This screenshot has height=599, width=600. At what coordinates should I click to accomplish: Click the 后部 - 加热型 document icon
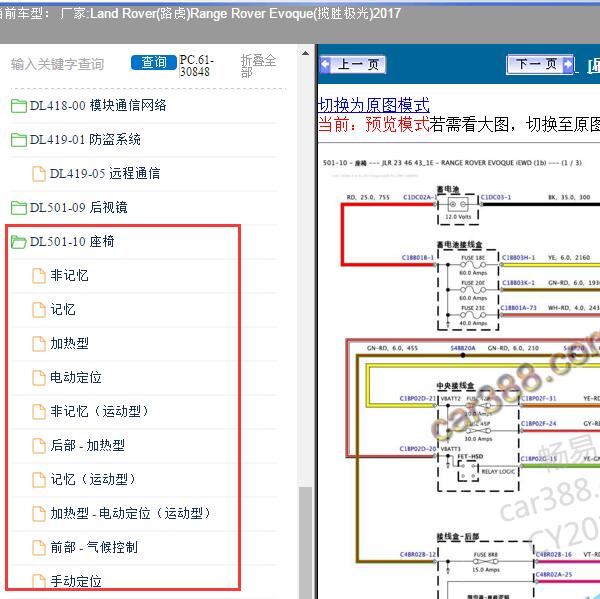click(38, 446)
